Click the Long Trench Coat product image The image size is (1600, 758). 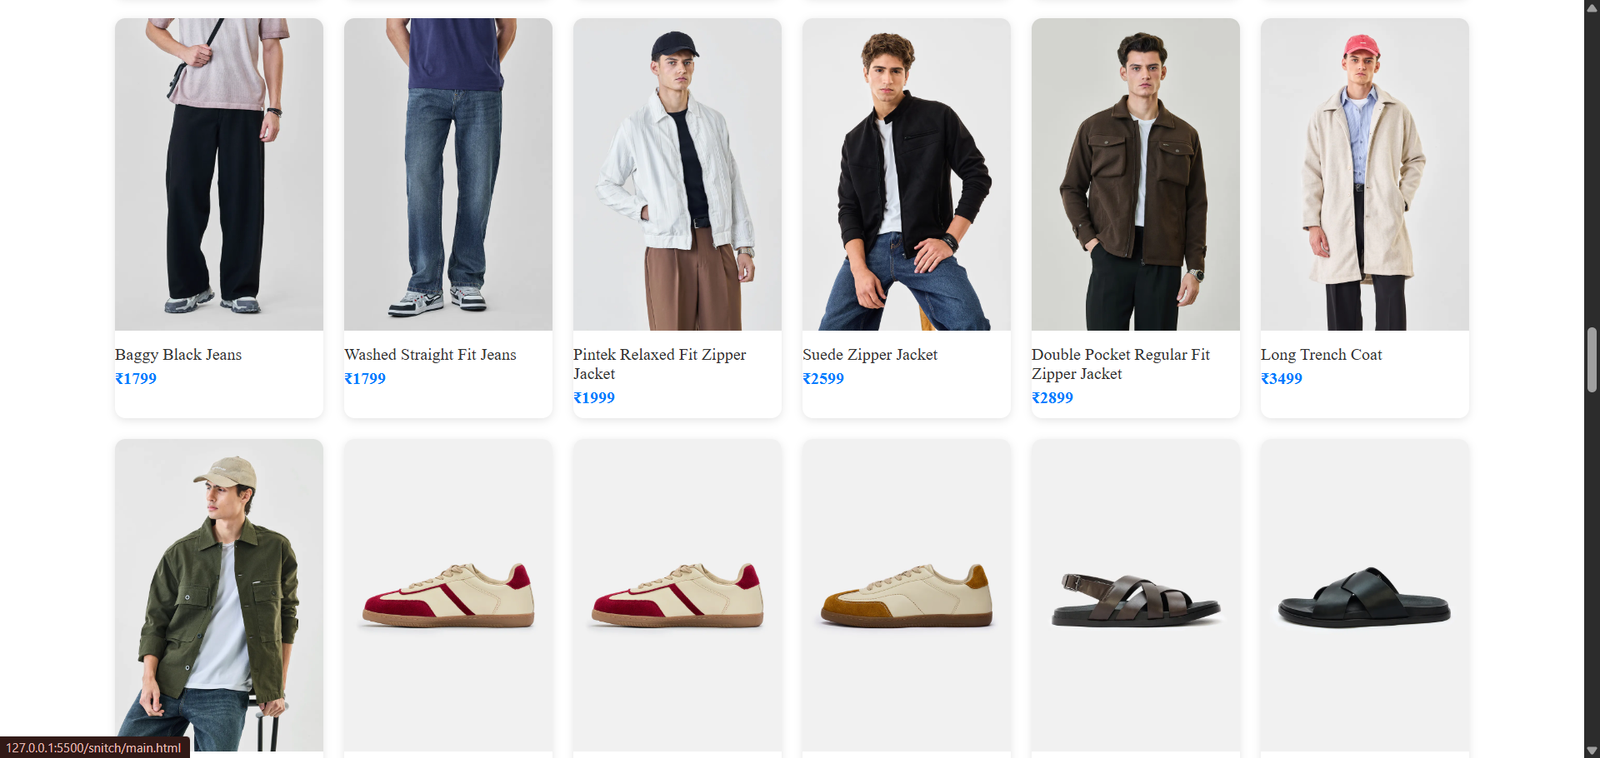coord(1364,174)
